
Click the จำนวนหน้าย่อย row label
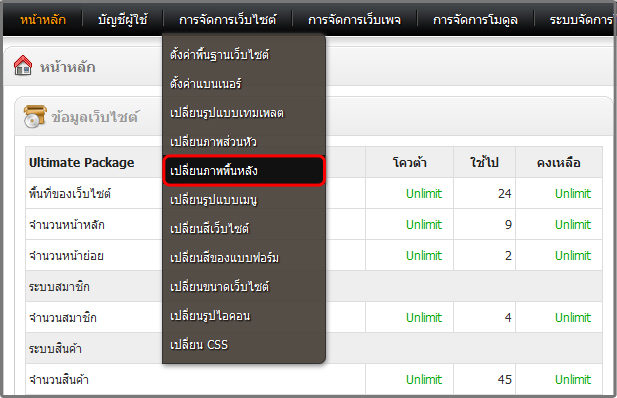(66, 255)
